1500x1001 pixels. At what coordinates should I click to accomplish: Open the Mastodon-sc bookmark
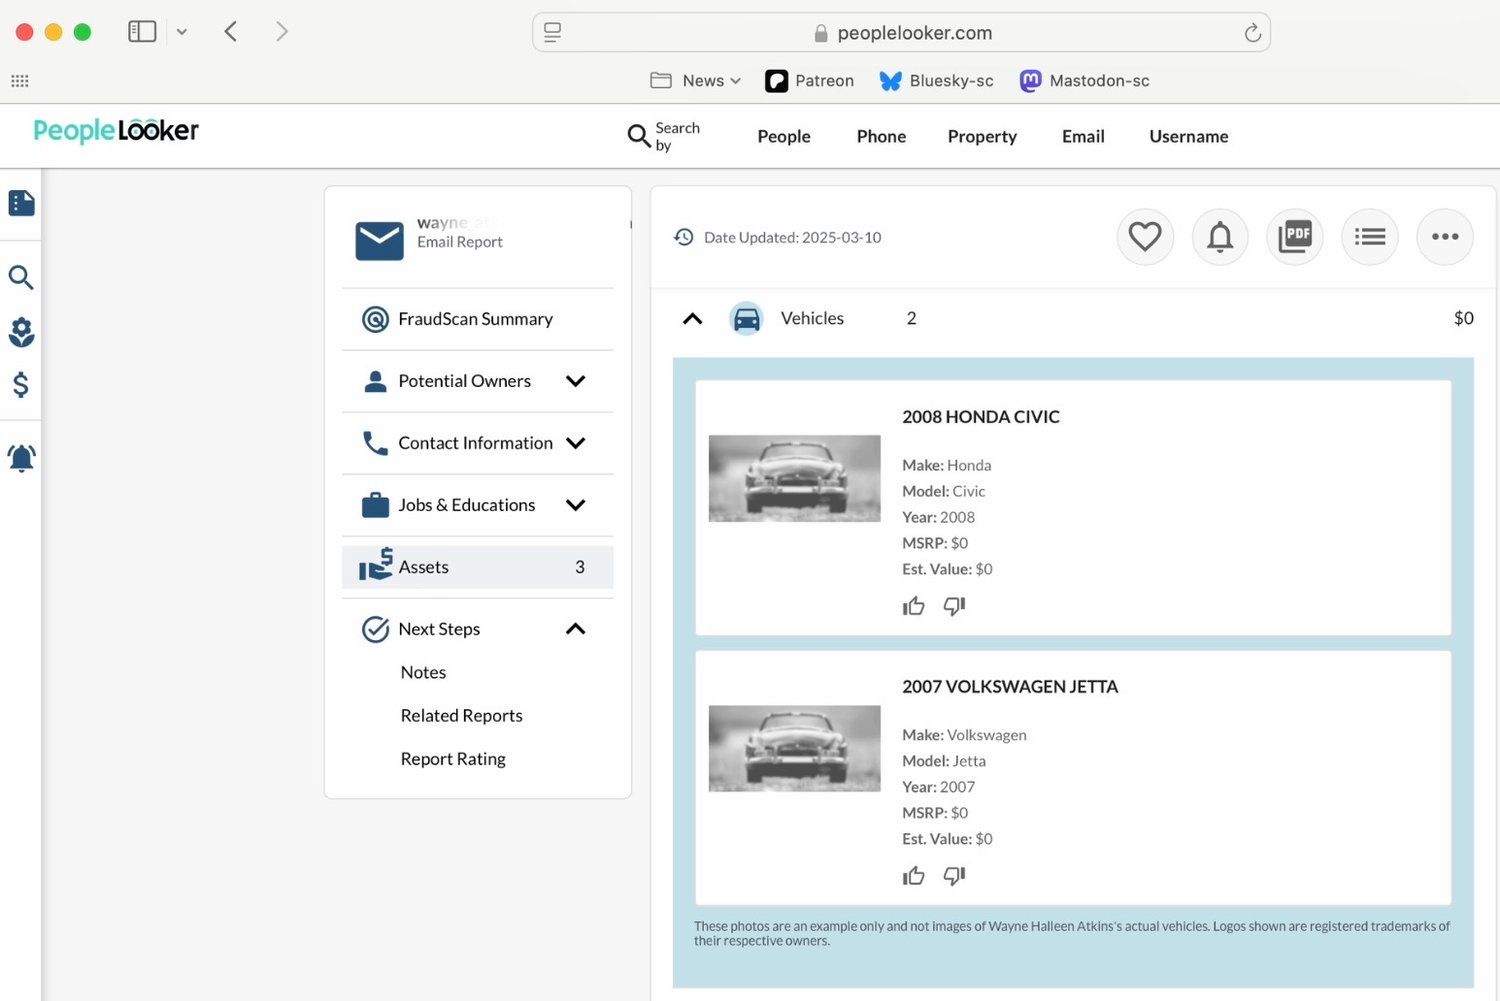pyautogui.click(x=1085, y=81)
